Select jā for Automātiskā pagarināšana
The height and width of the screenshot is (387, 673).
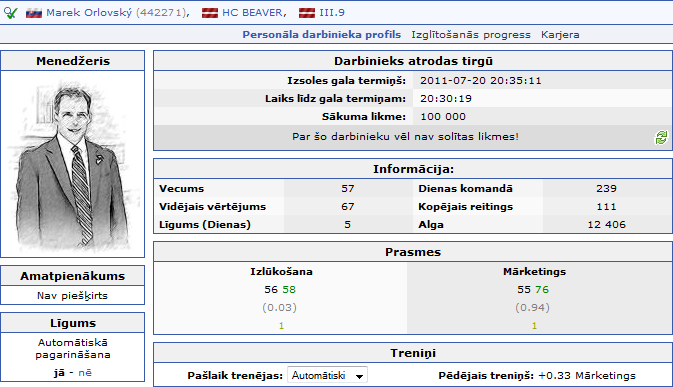point(59,372)
